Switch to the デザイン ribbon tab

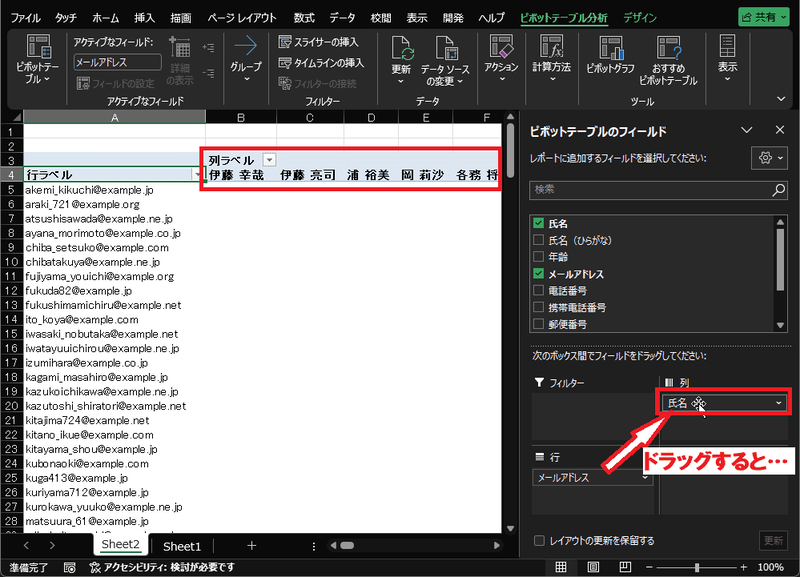pyautogui.click(x=640, y=18)
